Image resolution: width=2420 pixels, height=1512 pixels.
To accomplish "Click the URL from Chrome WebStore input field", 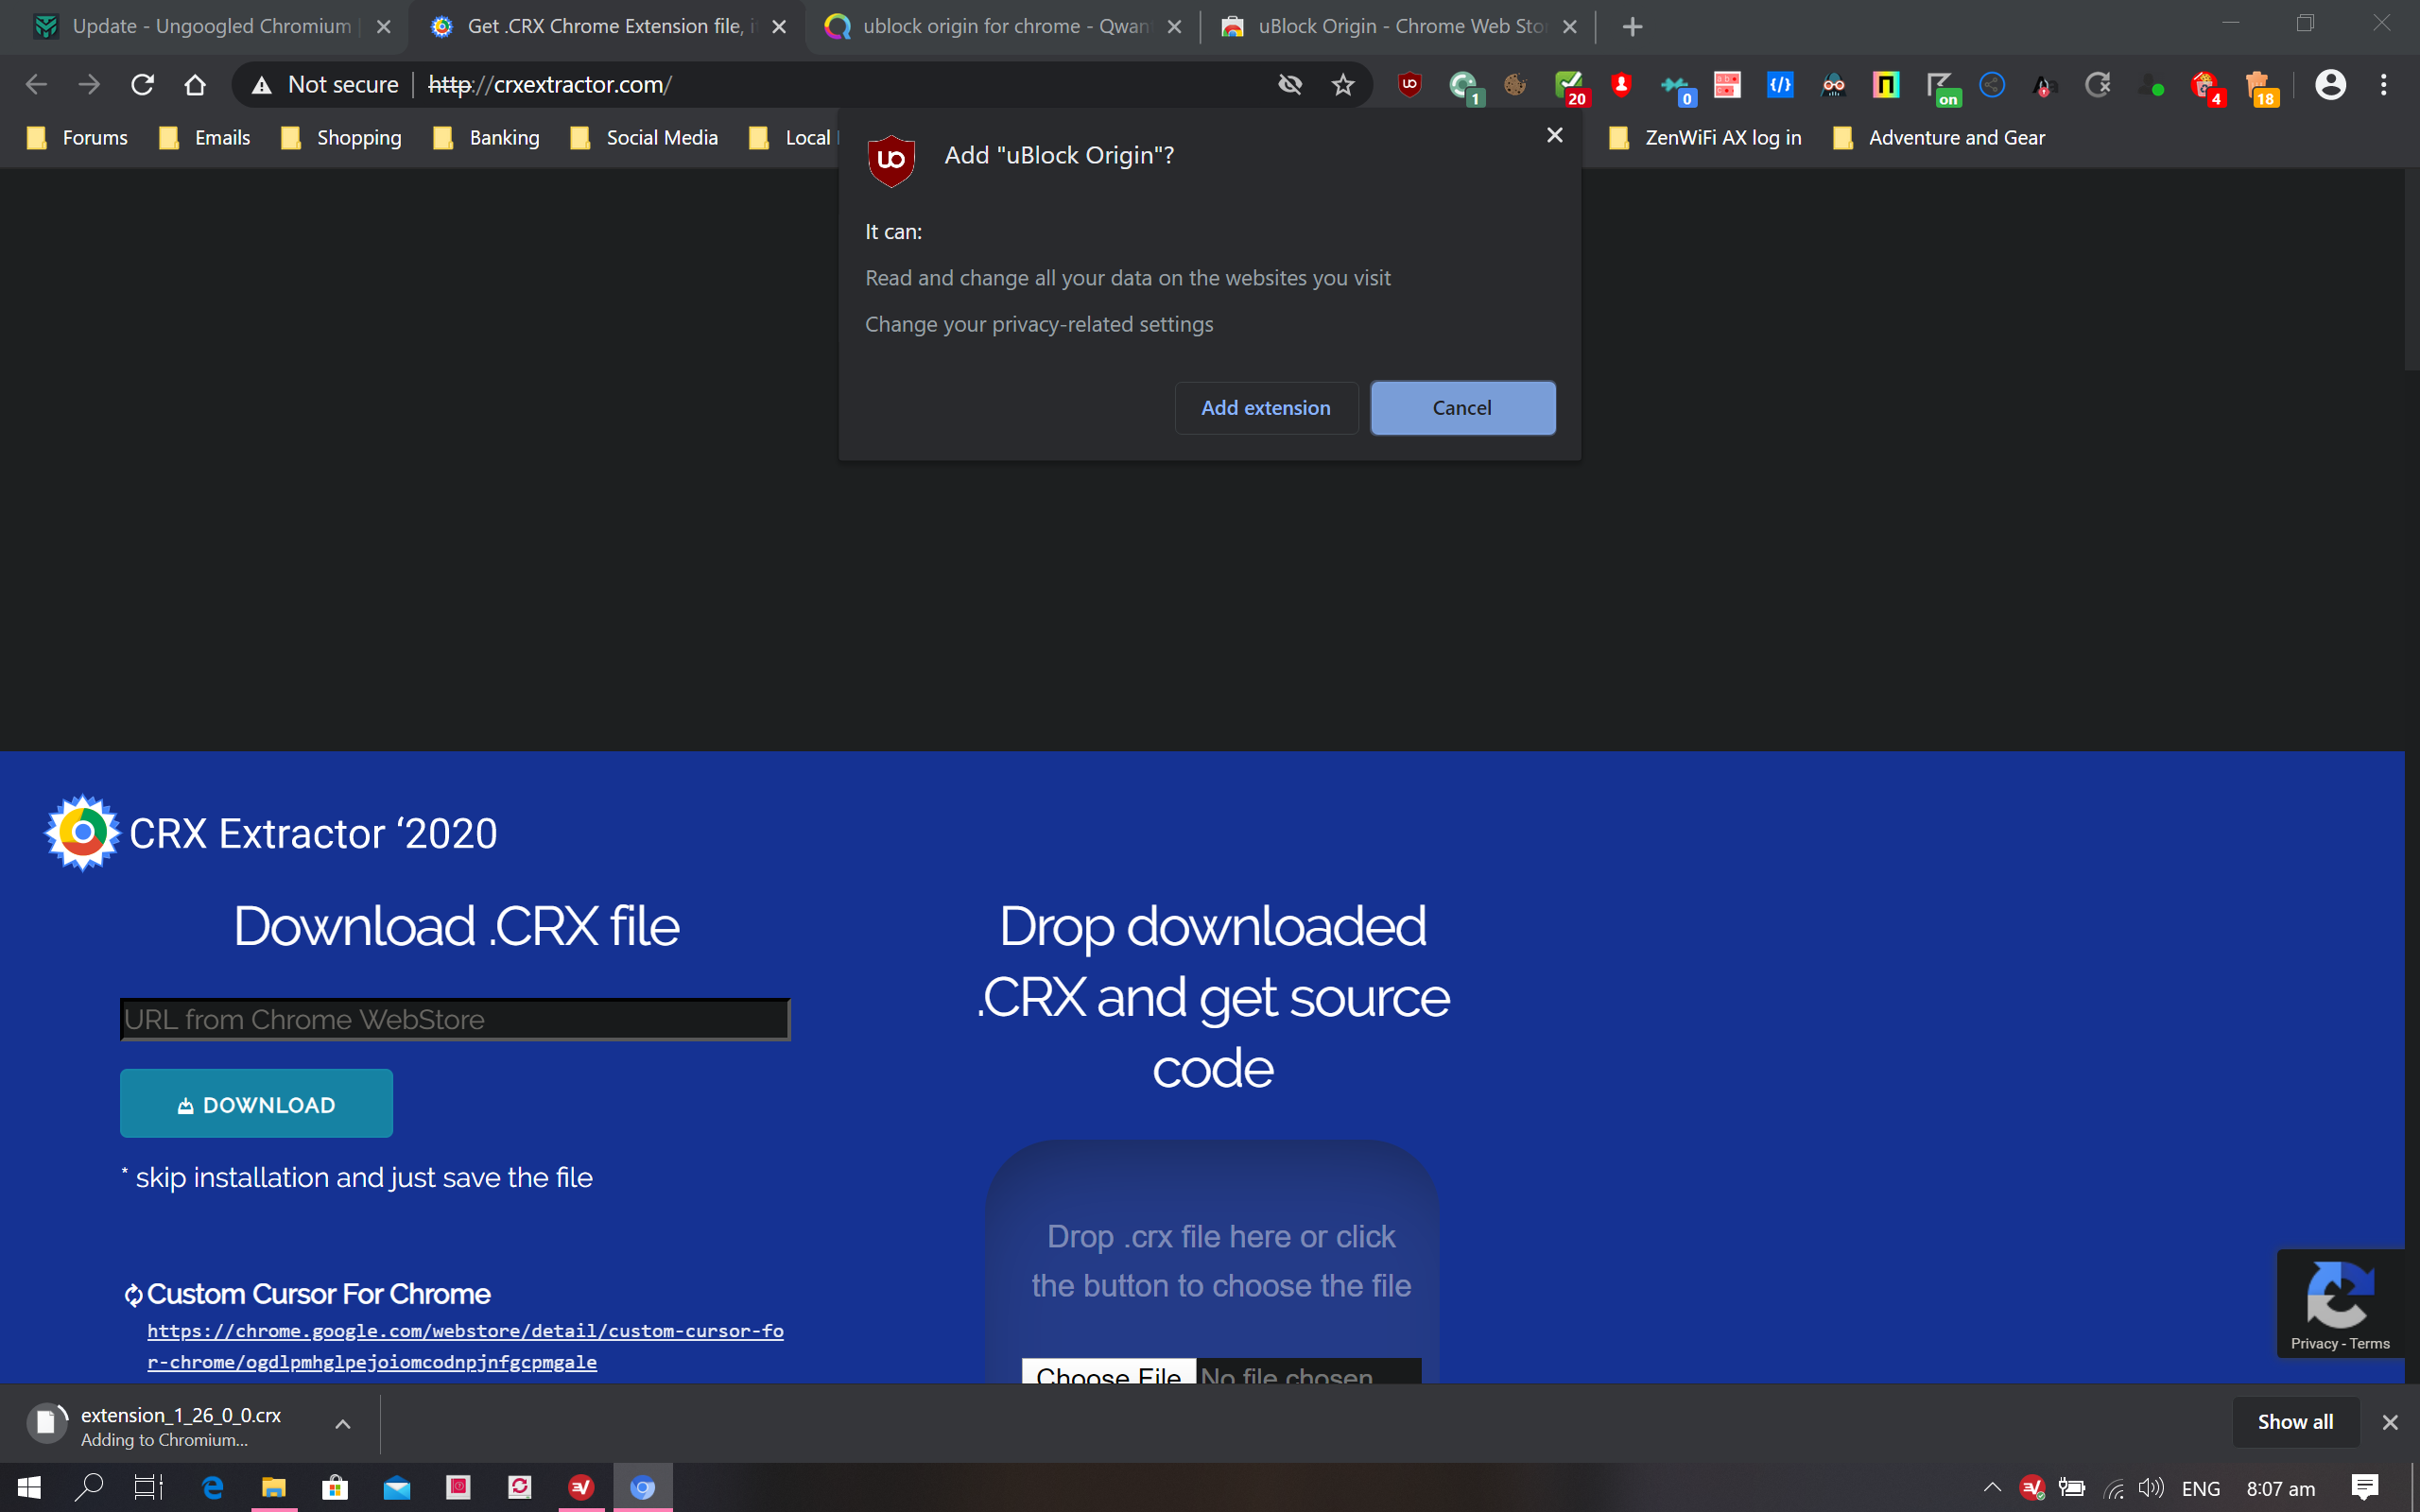I will (455, 1019).
